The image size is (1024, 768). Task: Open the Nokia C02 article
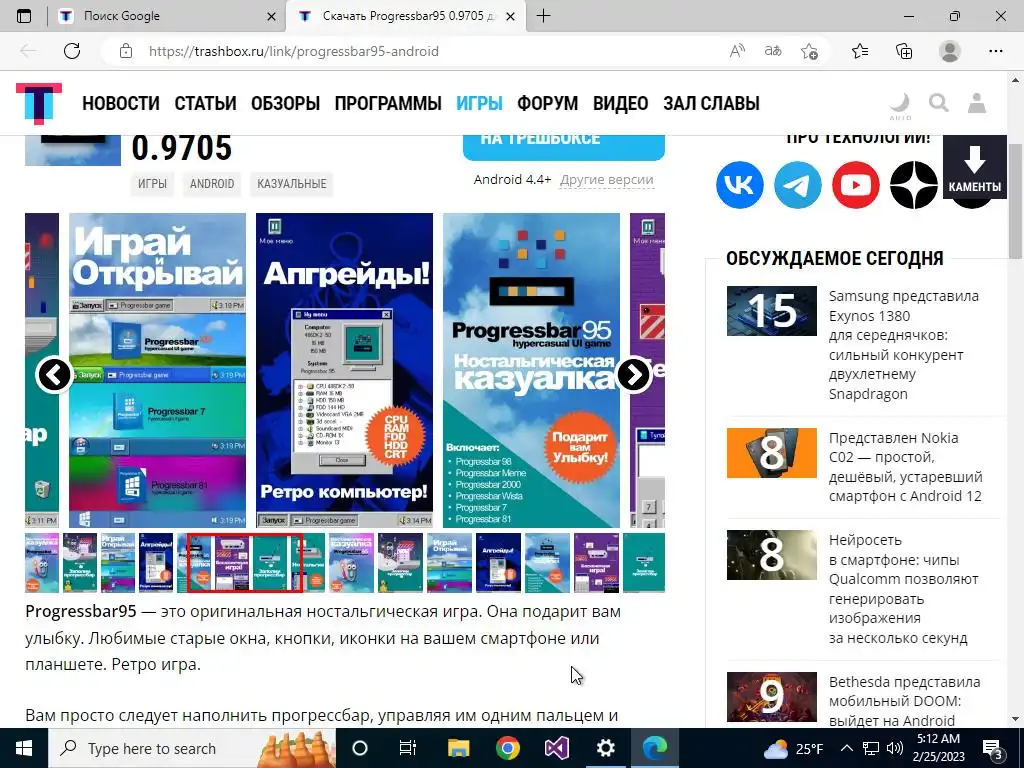coord(905,467)
